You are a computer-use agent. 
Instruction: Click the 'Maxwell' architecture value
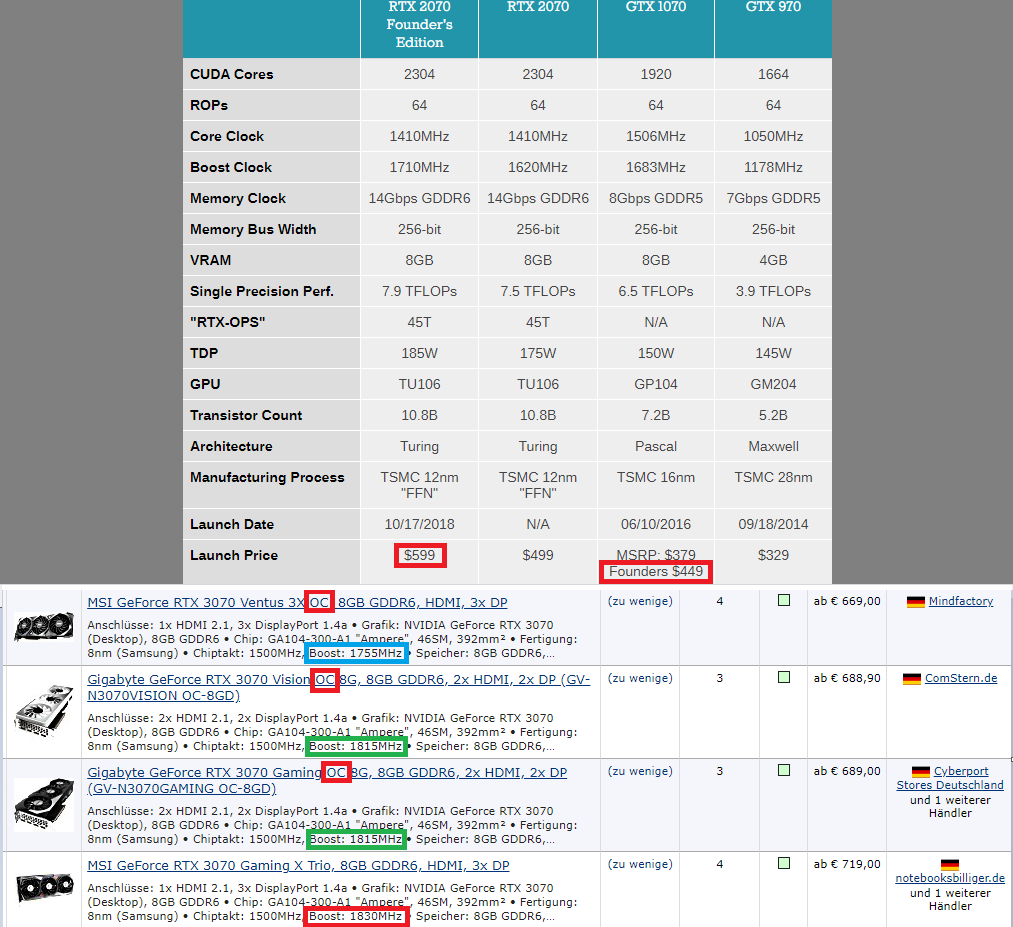tap(773, 446)
